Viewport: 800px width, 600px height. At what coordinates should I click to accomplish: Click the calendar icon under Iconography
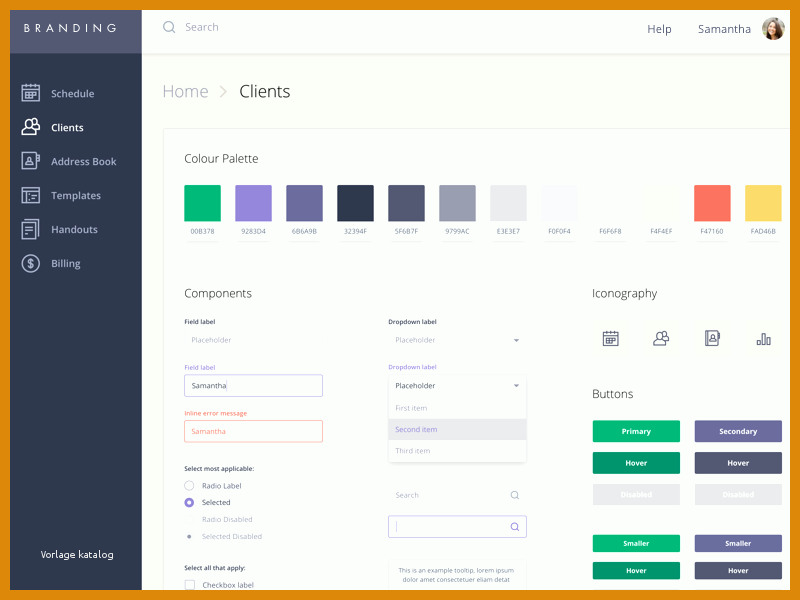610,338
